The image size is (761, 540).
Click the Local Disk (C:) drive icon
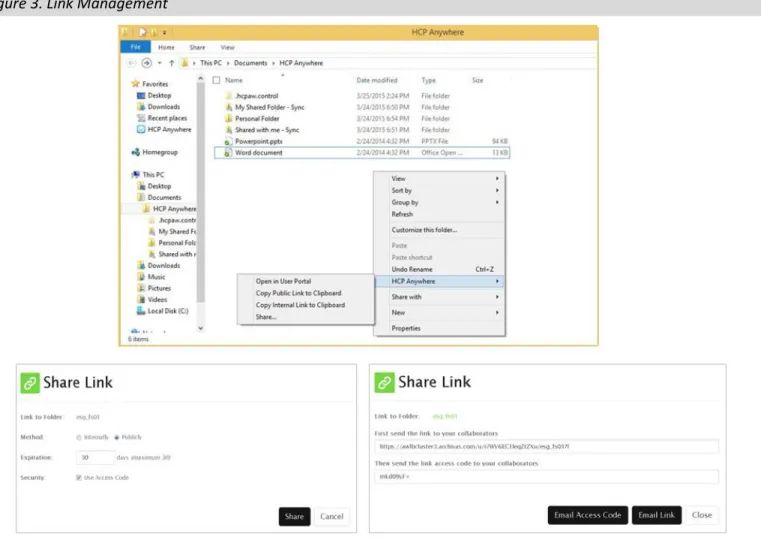[141, 311]
